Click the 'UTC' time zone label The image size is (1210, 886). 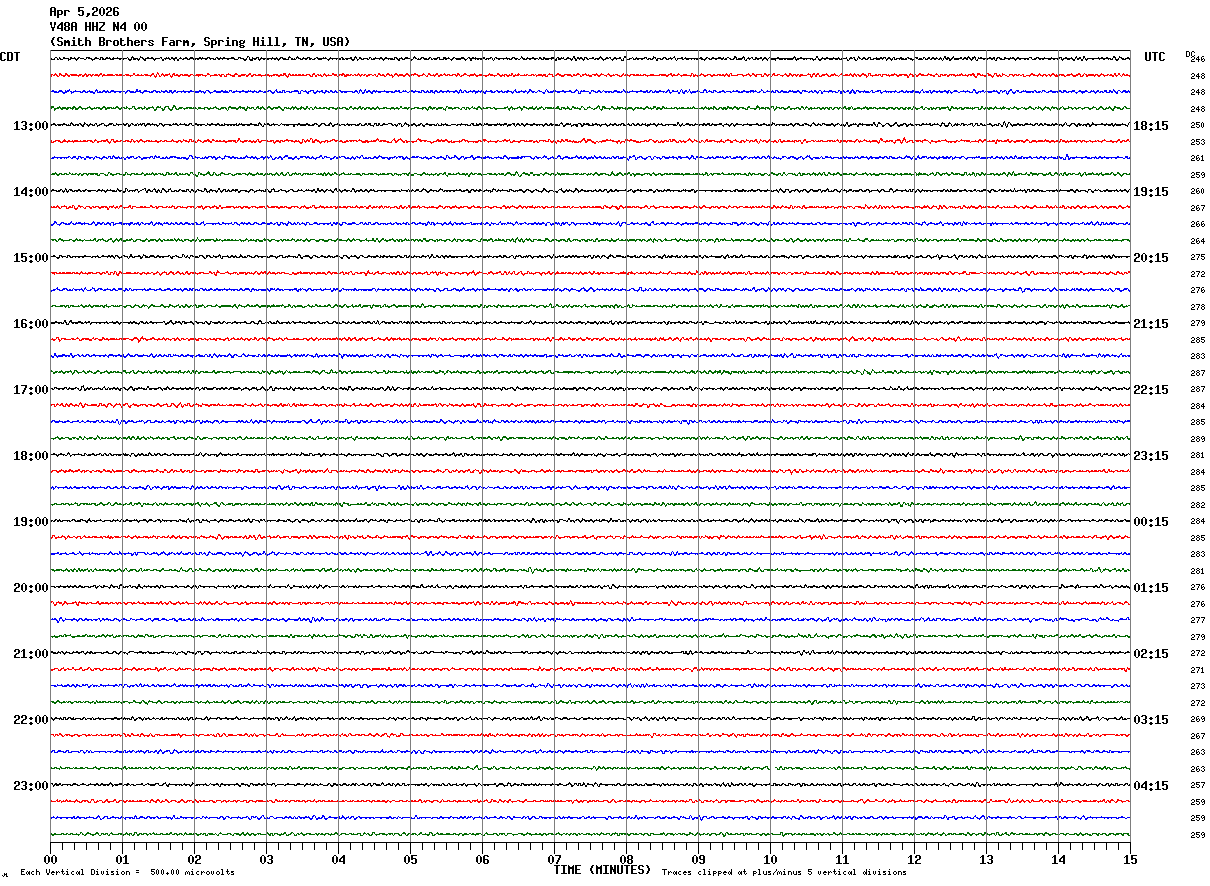pos(1155,57)
